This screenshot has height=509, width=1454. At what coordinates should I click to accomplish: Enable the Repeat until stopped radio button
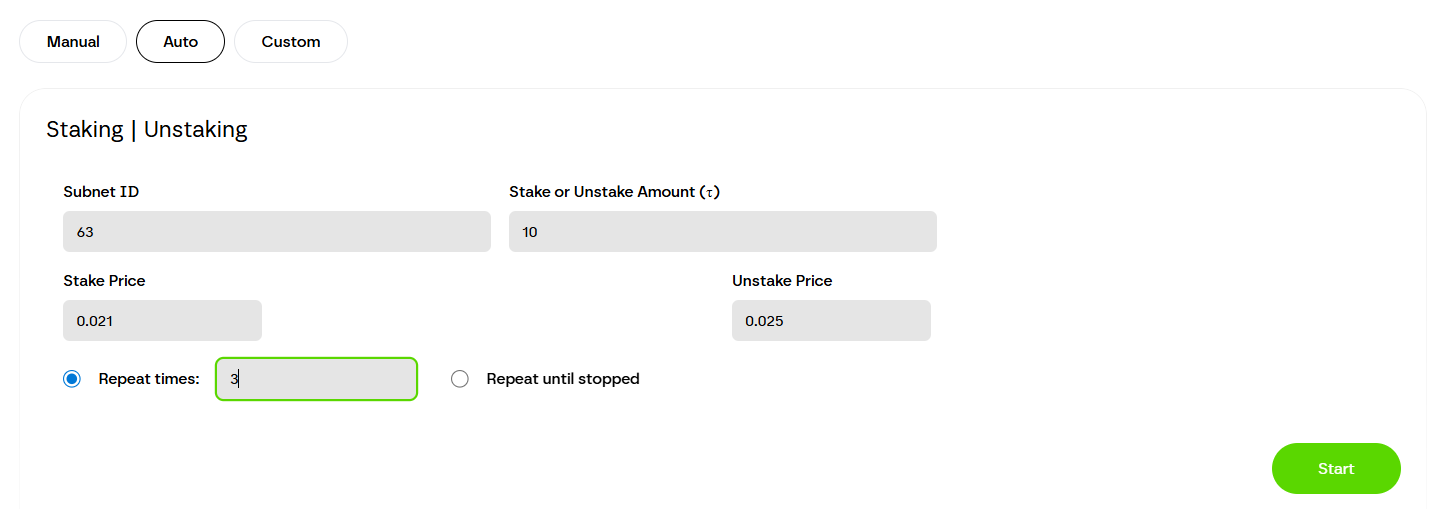click(x=460, y=379)
